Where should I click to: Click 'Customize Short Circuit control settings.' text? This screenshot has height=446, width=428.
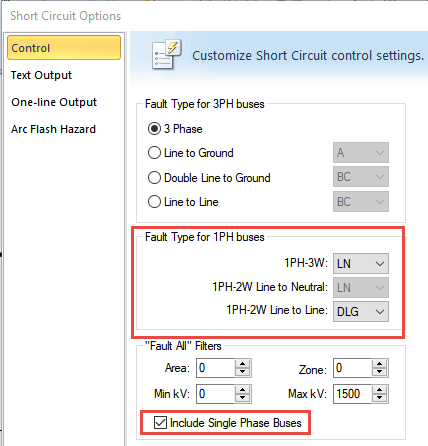point(308,56)
